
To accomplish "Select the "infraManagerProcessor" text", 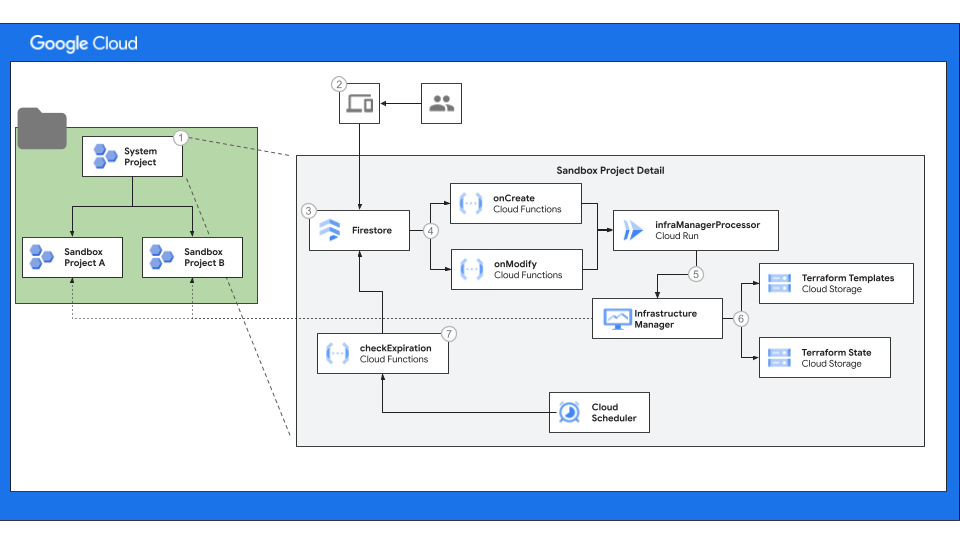I will coord(707,225).
